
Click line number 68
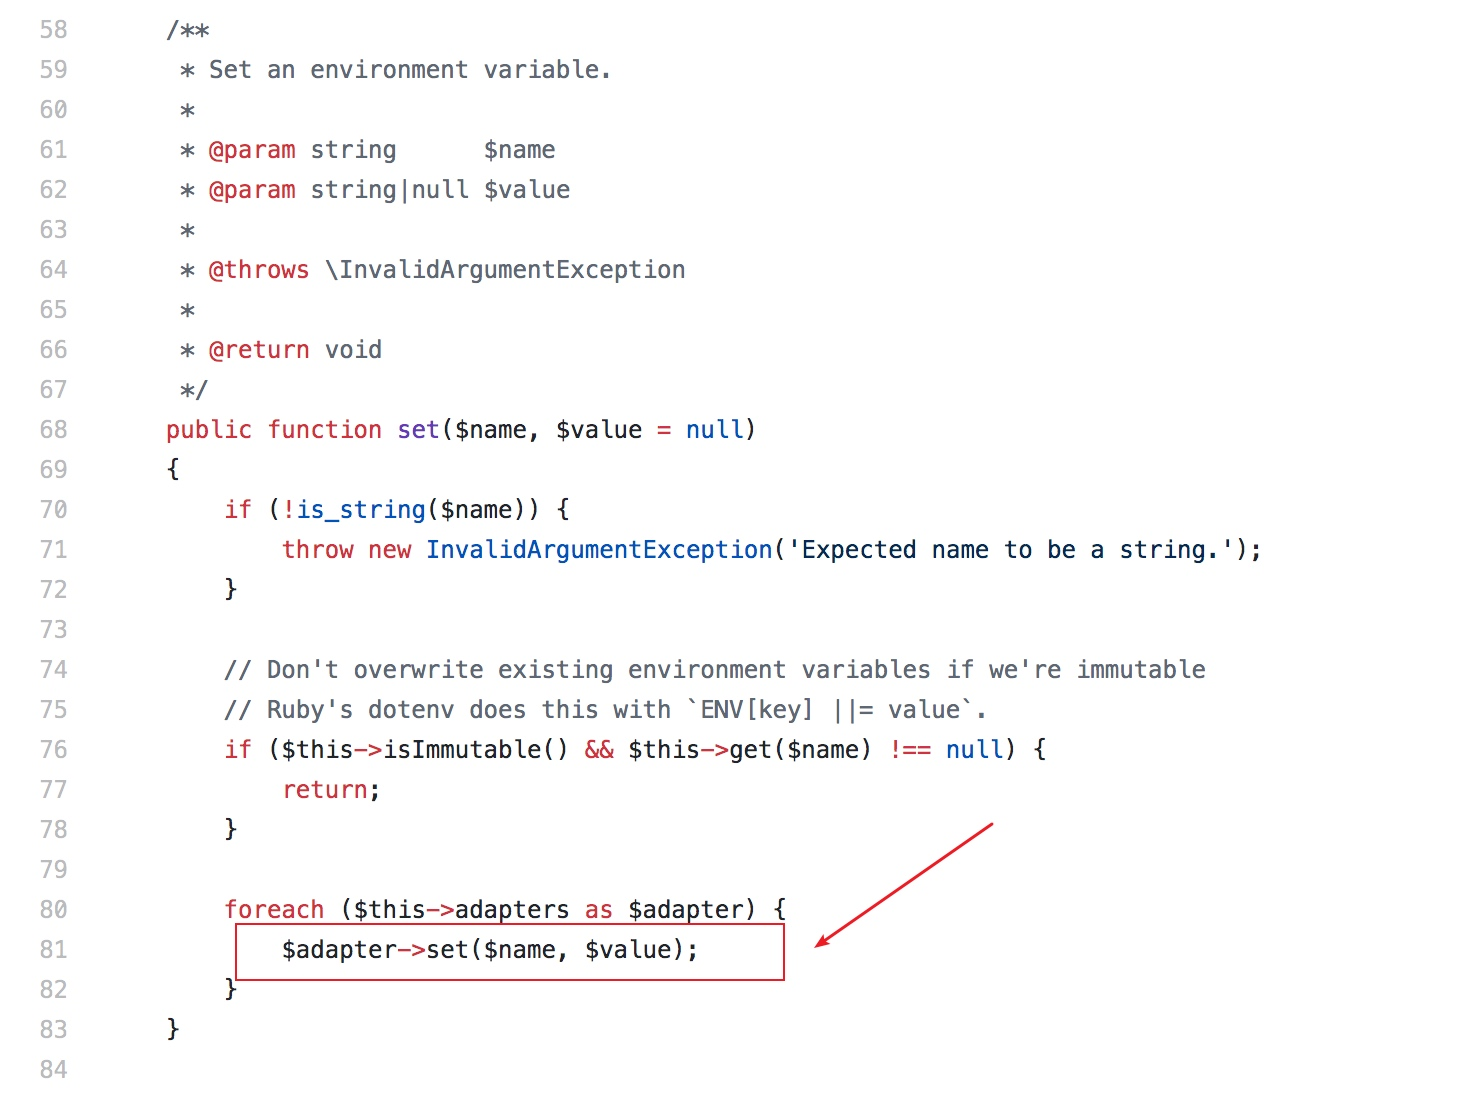point(53,430)
